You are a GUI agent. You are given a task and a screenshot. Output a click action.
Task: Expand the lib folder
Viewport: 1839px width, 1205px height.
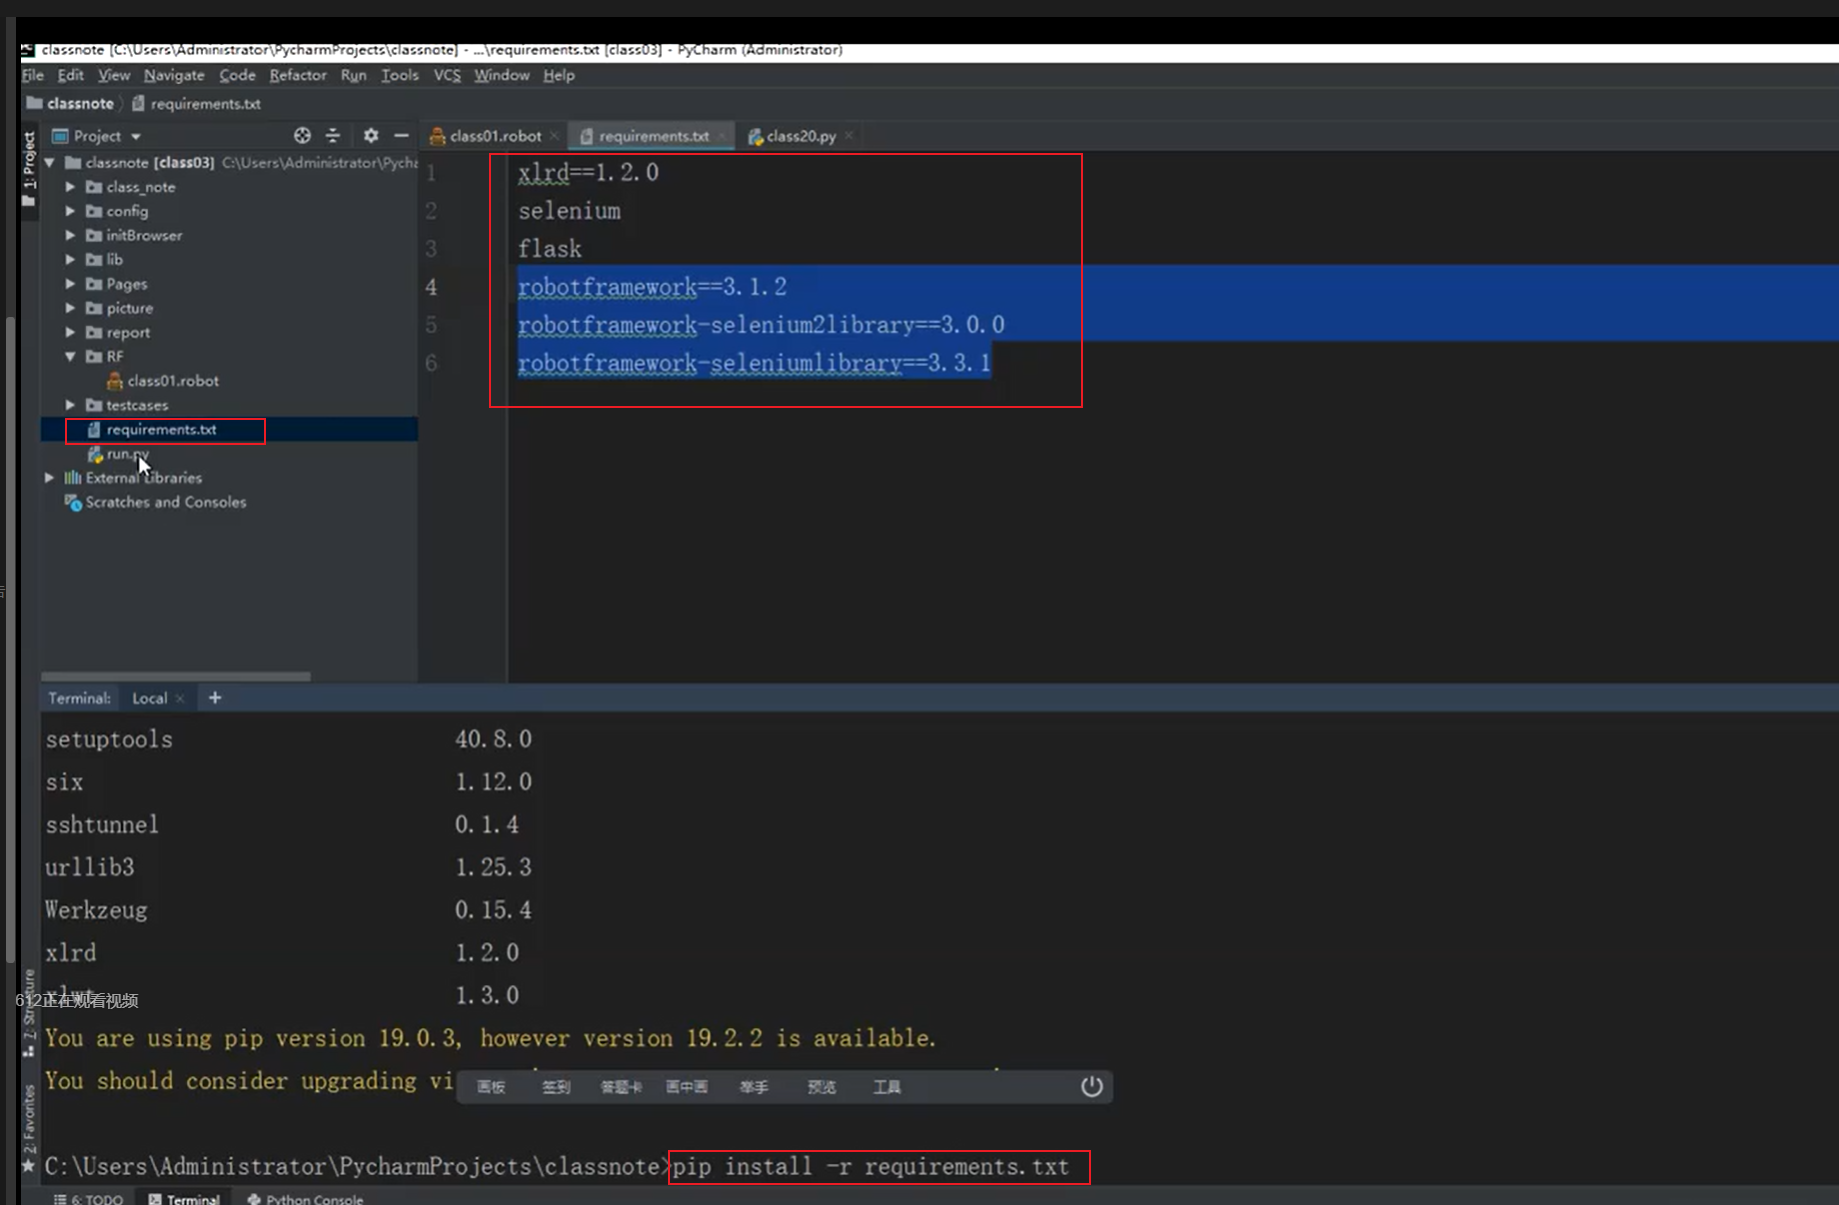pyautogui.click(x=70, y=259)
